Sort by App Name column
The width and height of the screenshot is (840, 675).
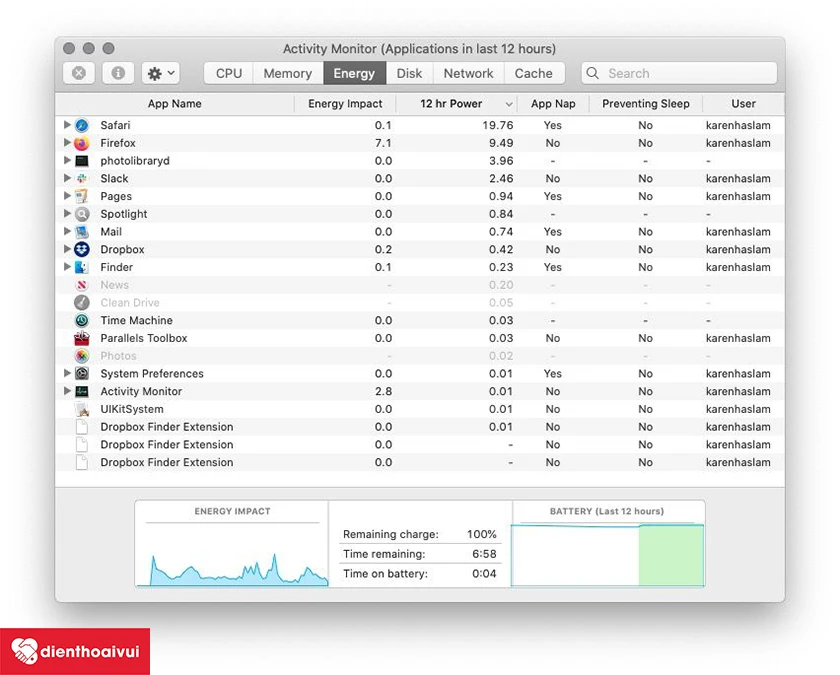pyautogui.click(x=175, y=104)
